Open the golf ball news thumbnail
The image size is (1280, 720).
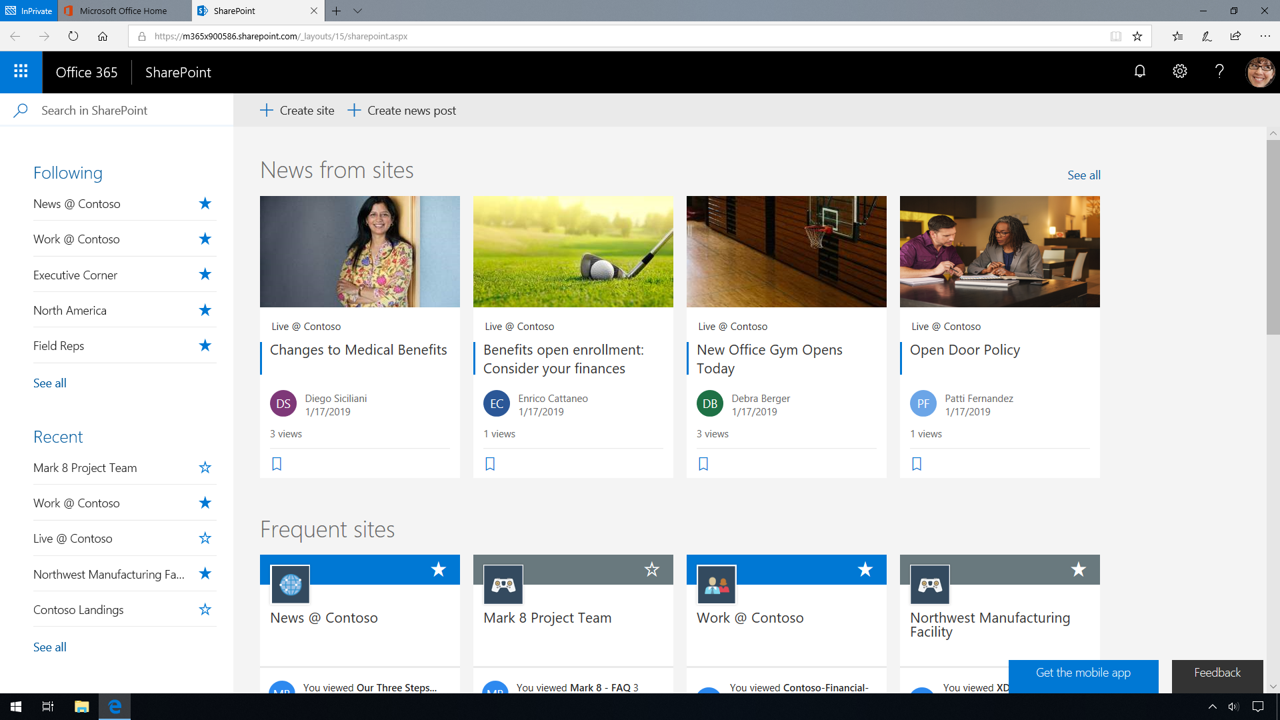573,251
